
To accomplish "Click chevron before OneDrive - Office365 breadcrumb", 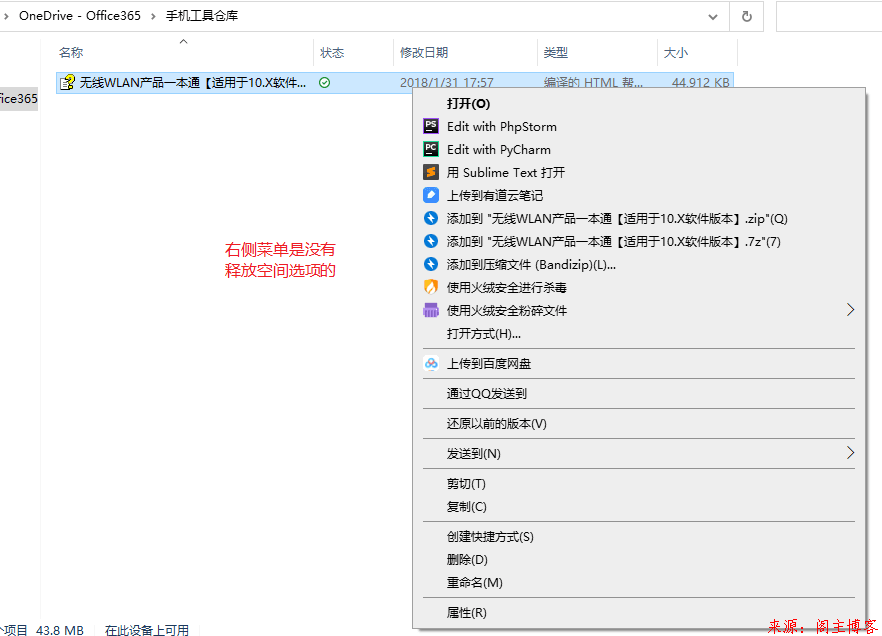I will coord(6,16).
